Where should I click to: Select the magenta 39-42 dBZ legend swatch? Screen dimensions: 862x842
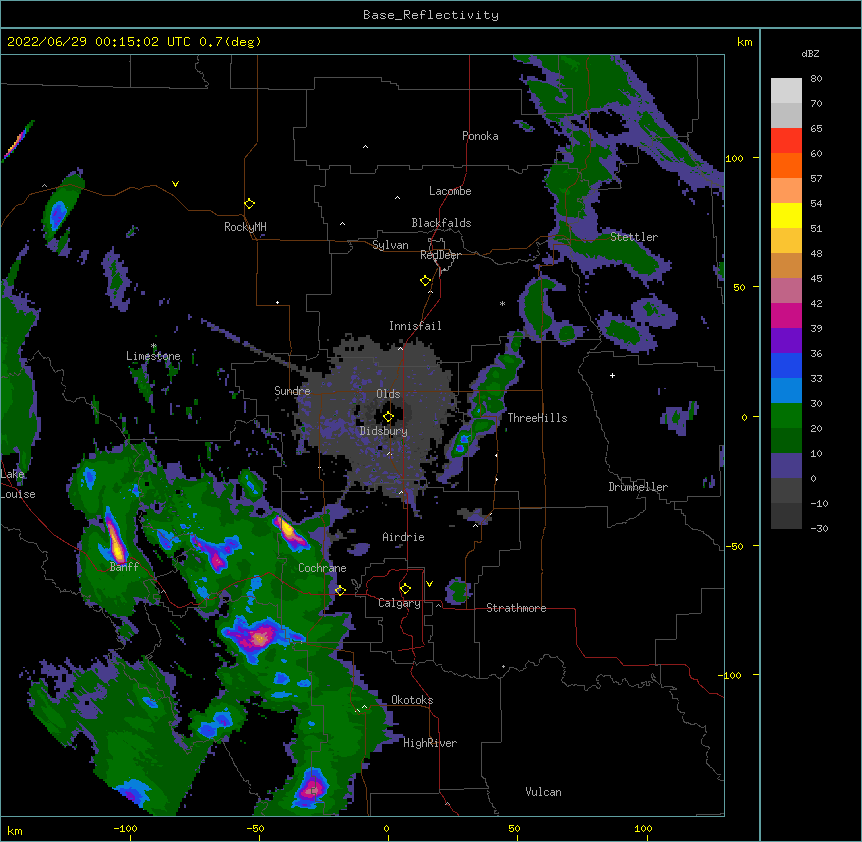[786, 315]
